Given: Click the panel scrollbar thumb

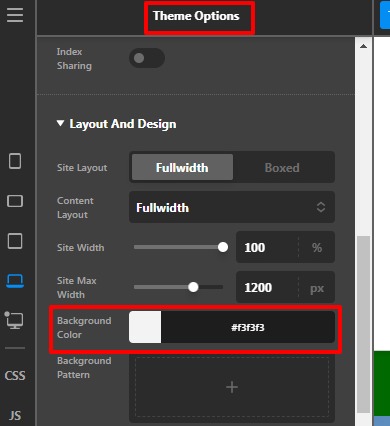Looking at the screenshot, I should pos(364,324).
